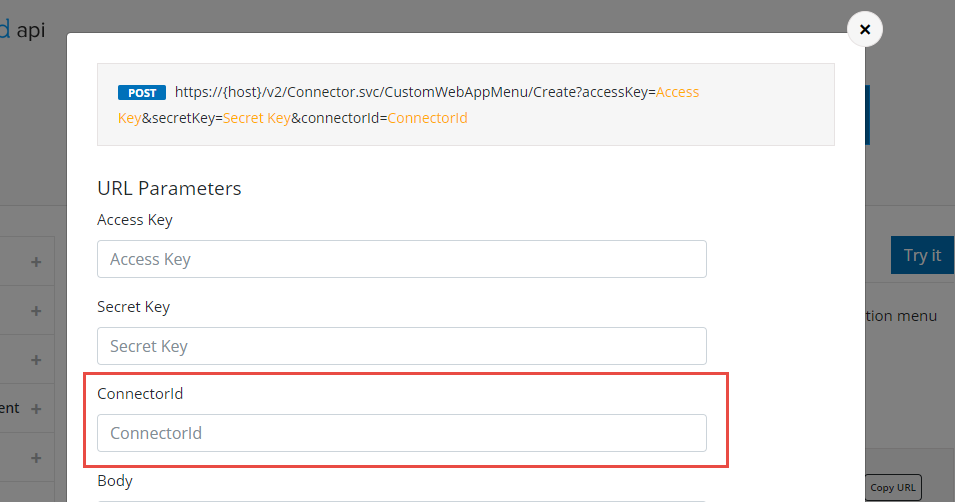Click the api logo in header
This screenshot has height=502, width=955.
(x=30, y=30)
